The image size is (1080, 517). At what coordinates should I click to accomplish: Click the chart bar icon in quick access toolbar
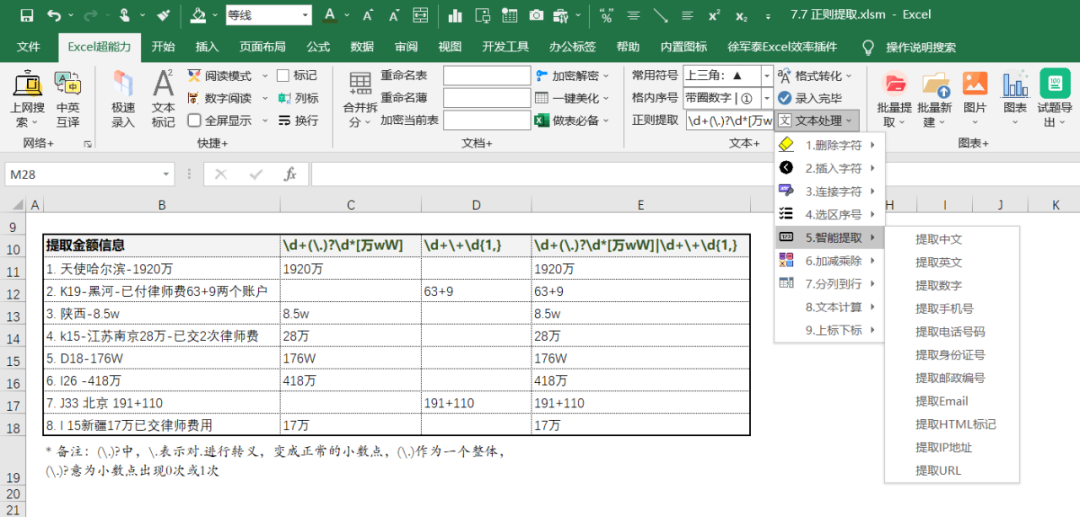point(455,14)
